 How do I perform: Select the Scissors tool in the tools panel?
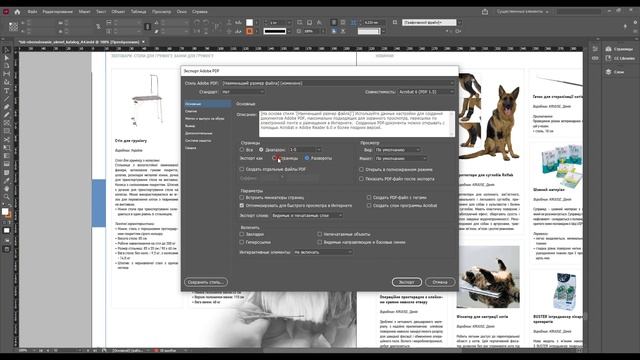(7, 140)
